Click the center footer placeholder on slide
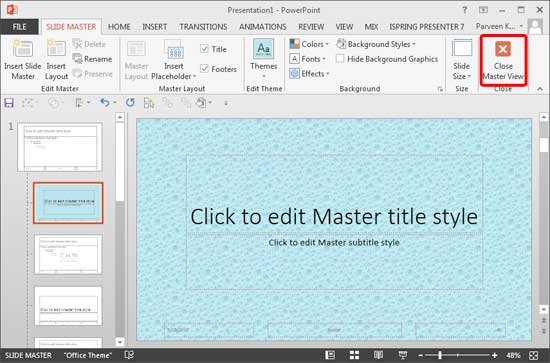Image resolution: width=550 pixels, height=363 pixels. (x=334, y=330)
